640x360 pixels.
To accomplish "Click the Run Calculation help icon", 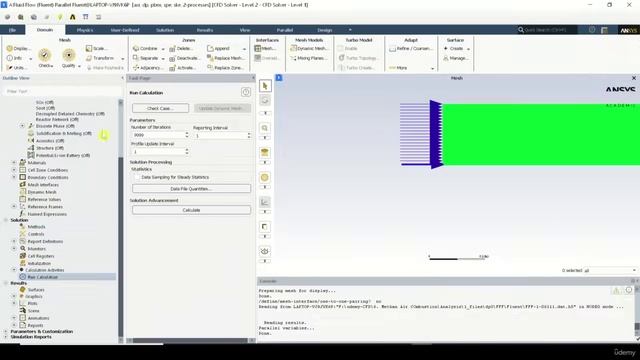I will pyautogui.click(x=246, y=92).
